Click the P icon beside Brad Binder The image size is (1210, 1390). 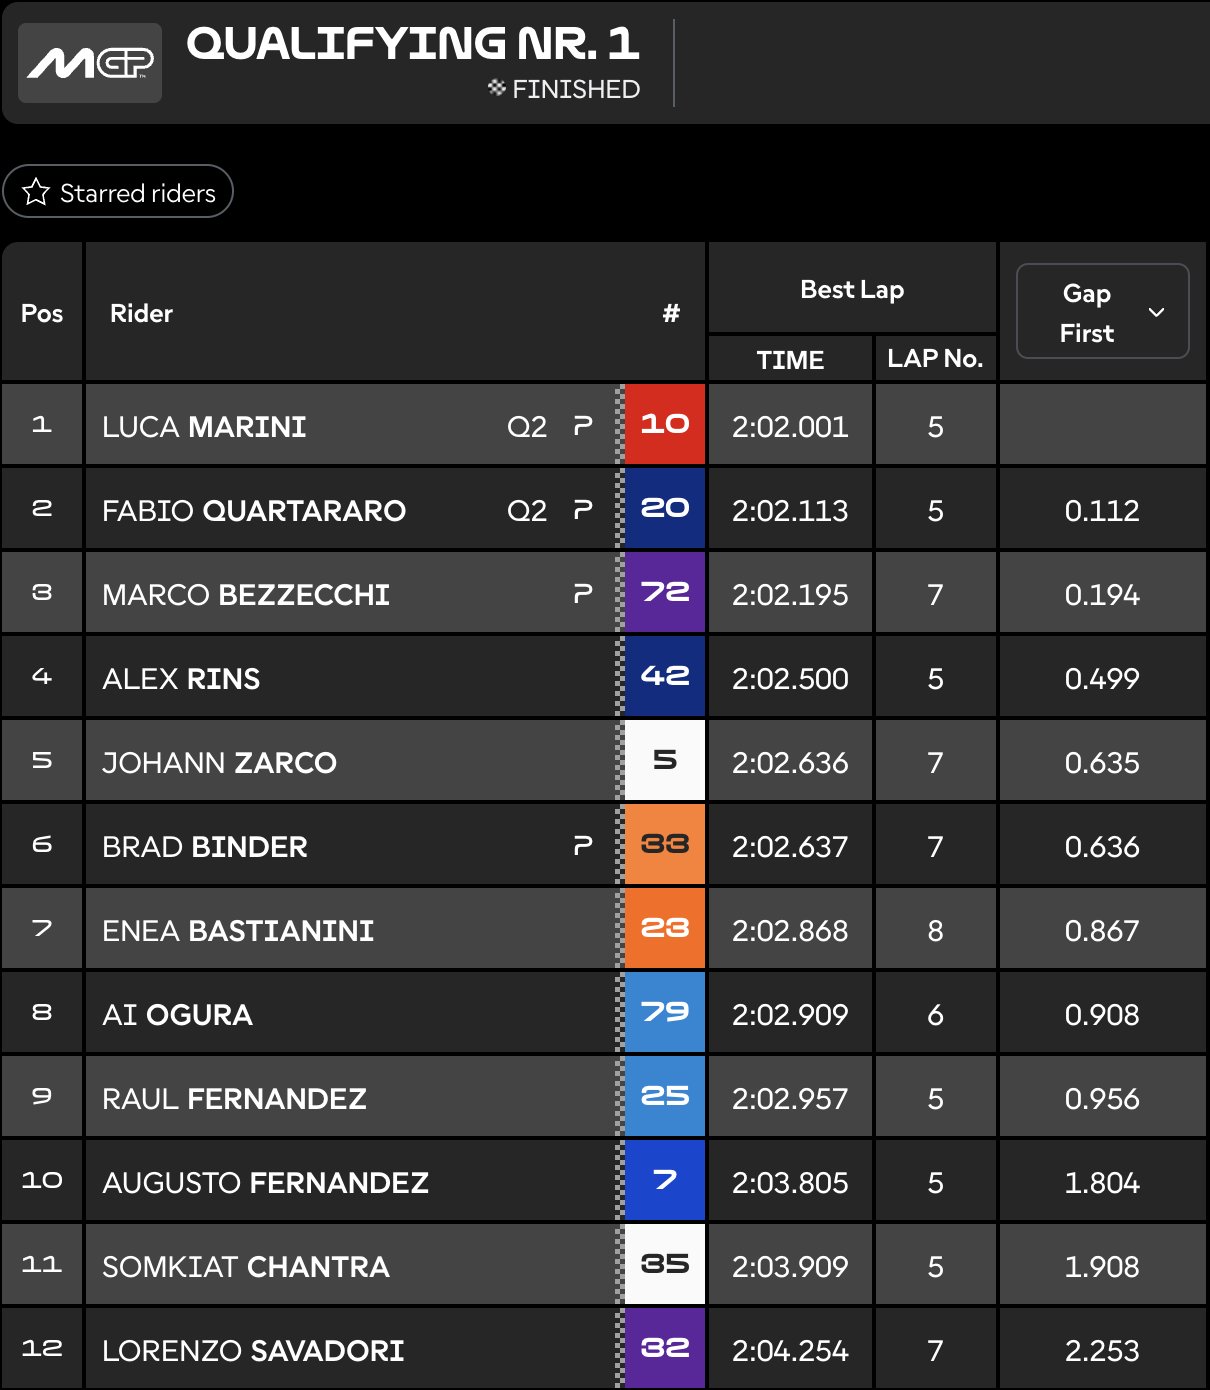click(x=583, y=846)
